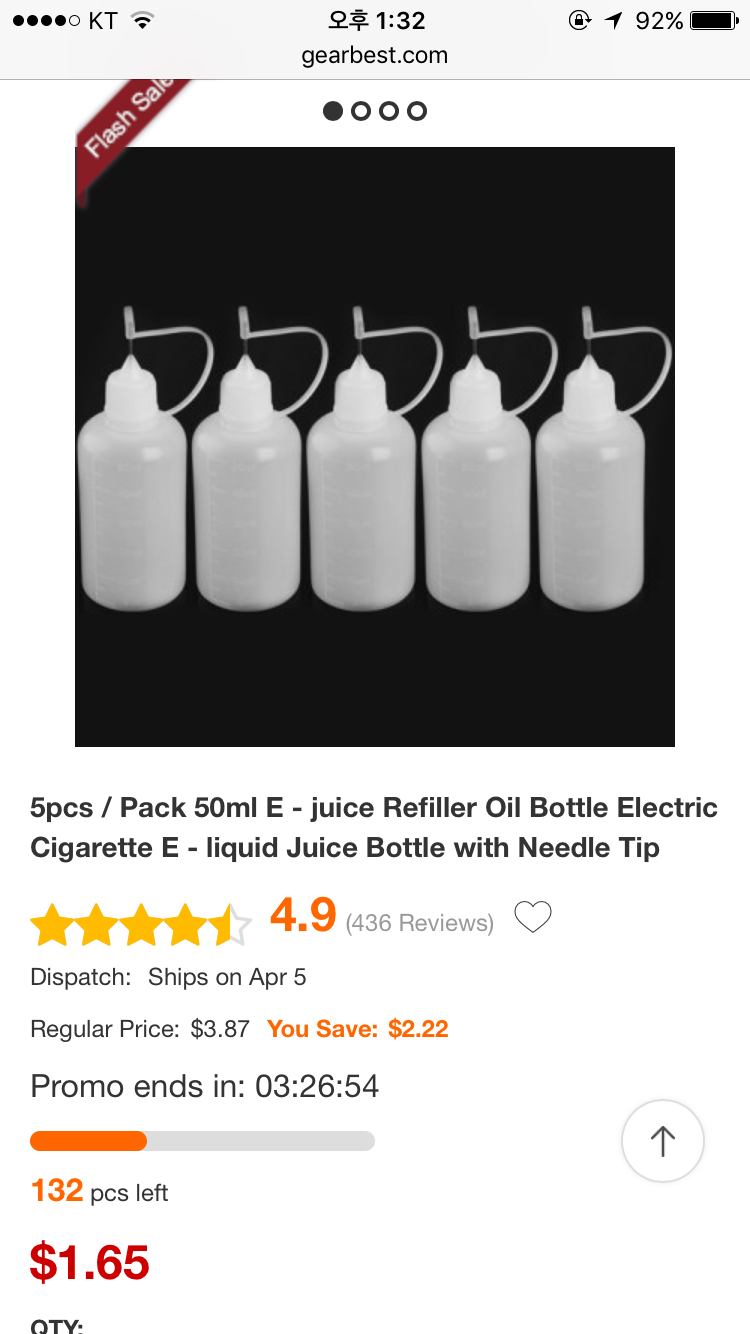Open the product bottle image
Viewport: 750px width, 1334px height.
375,447
